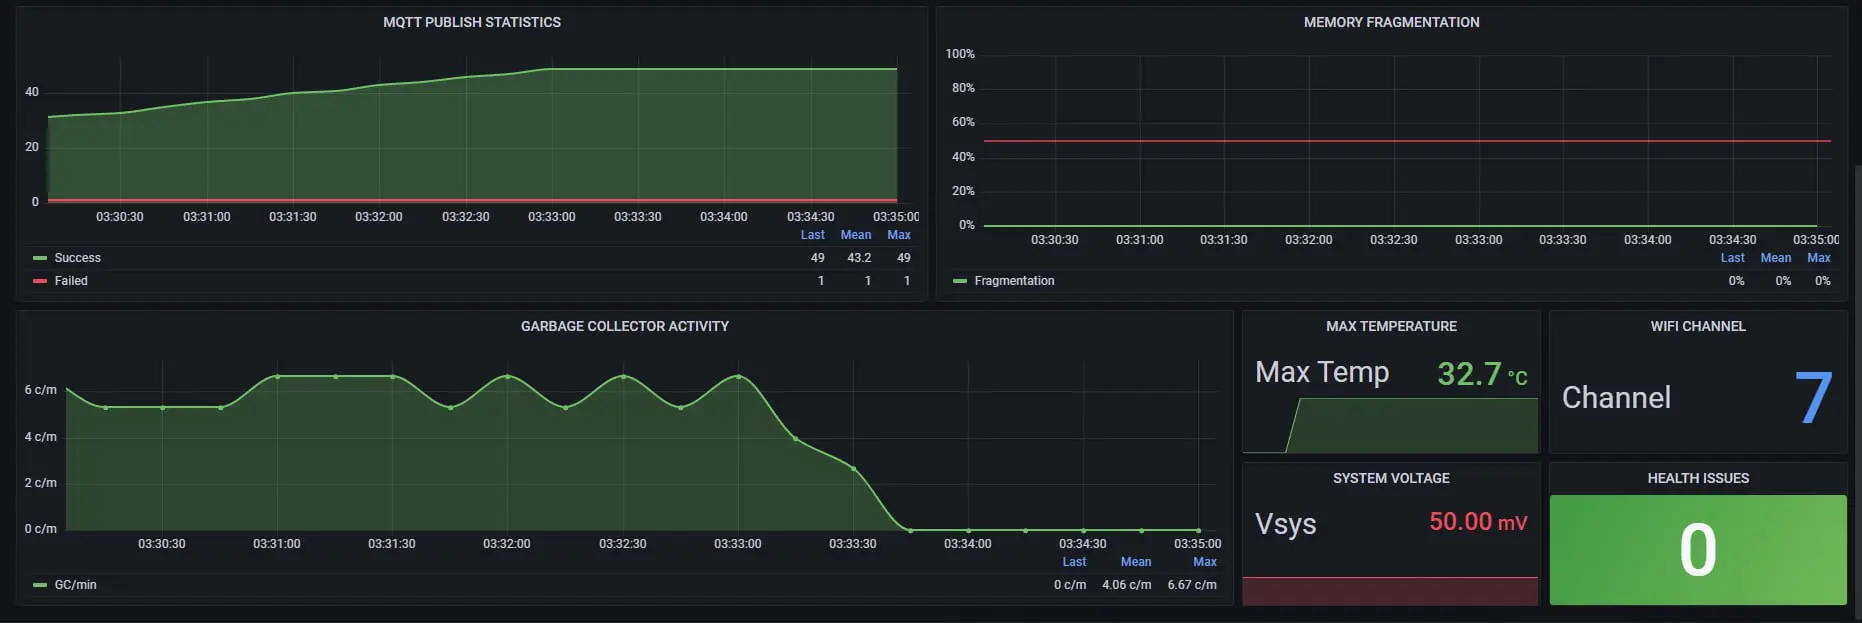Click the 6.67 c/m max GC value
Screen dimensions: 1862x623
[1192, 585]
